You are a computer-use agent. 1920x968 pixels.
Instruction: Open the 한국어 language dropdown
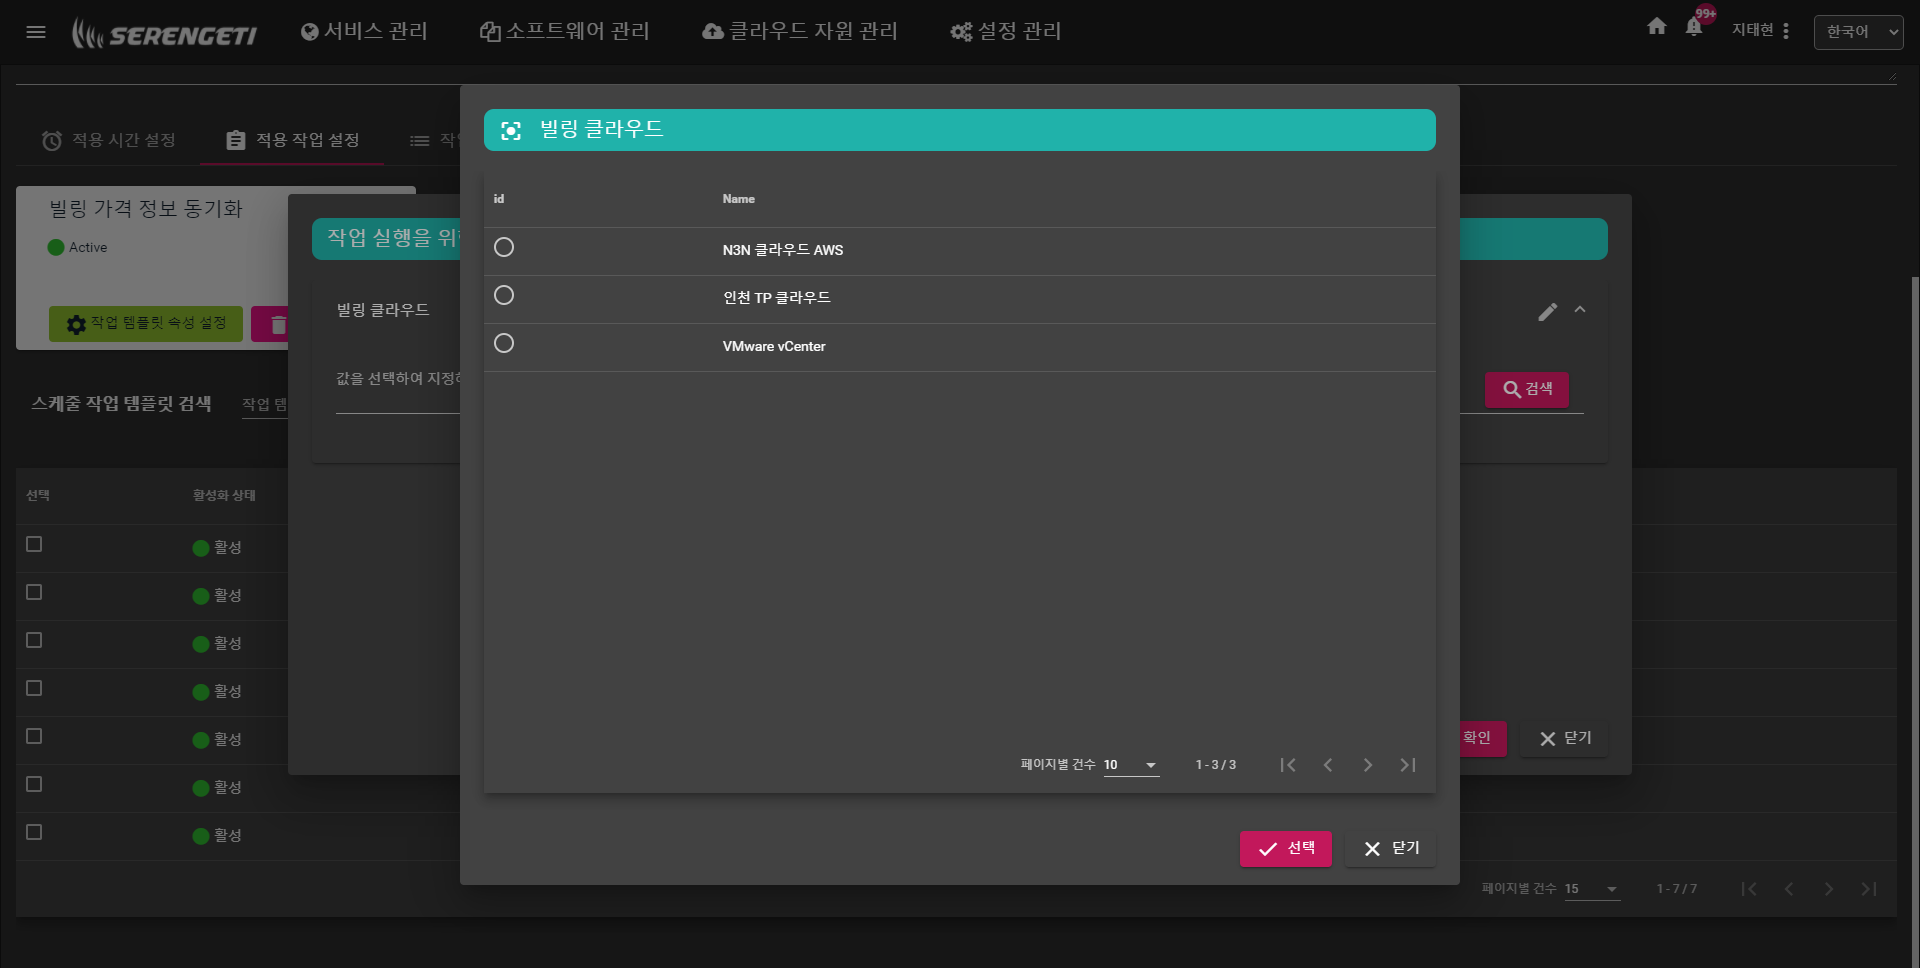(1858, 32)
